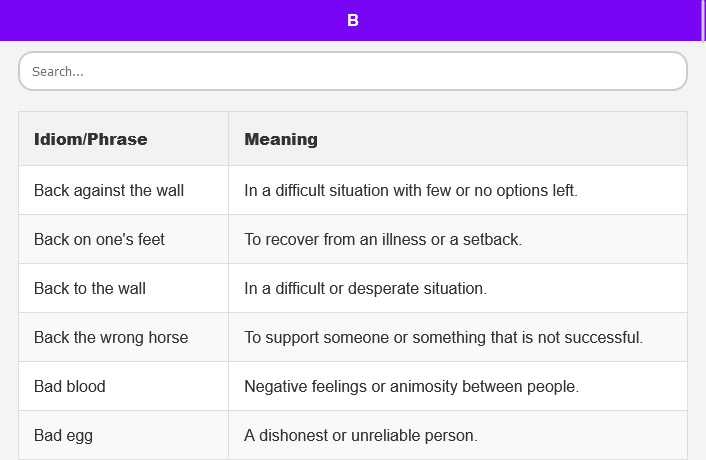Click the scrollbar at top right edge

pyautogui.click(x=703, y=20)
